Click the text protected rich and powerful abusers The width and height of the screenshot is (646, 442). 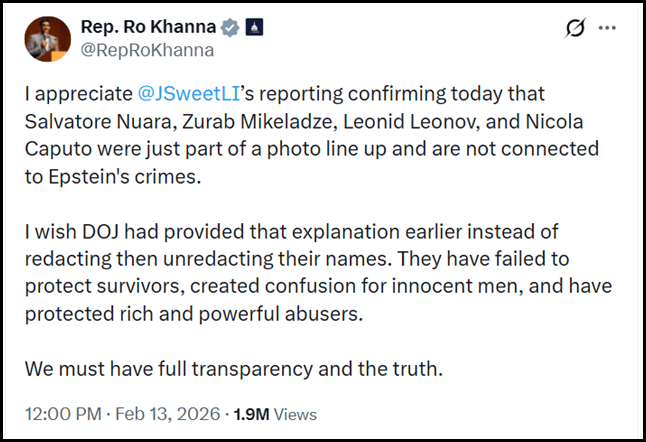click(x=181, y=314)
